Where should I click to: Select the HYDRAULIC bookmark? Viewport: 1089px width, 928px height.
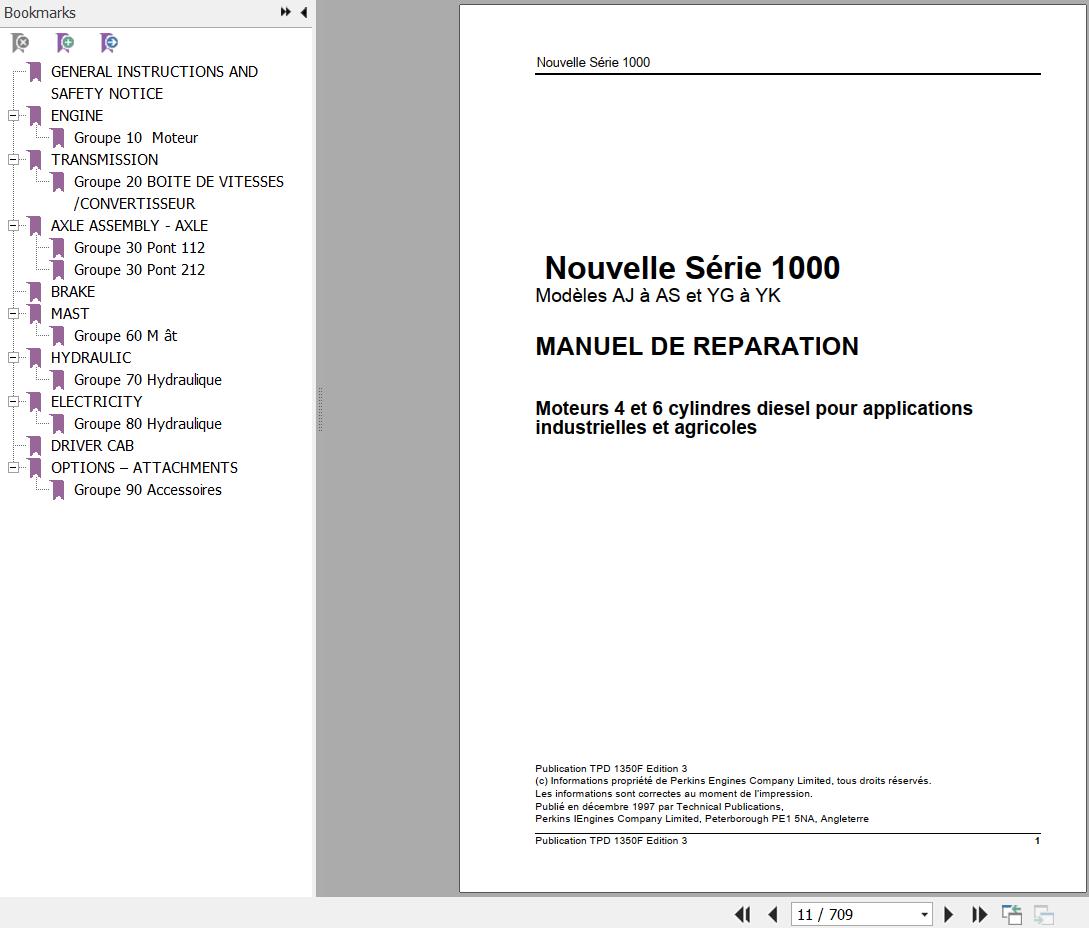click(90, 358)
